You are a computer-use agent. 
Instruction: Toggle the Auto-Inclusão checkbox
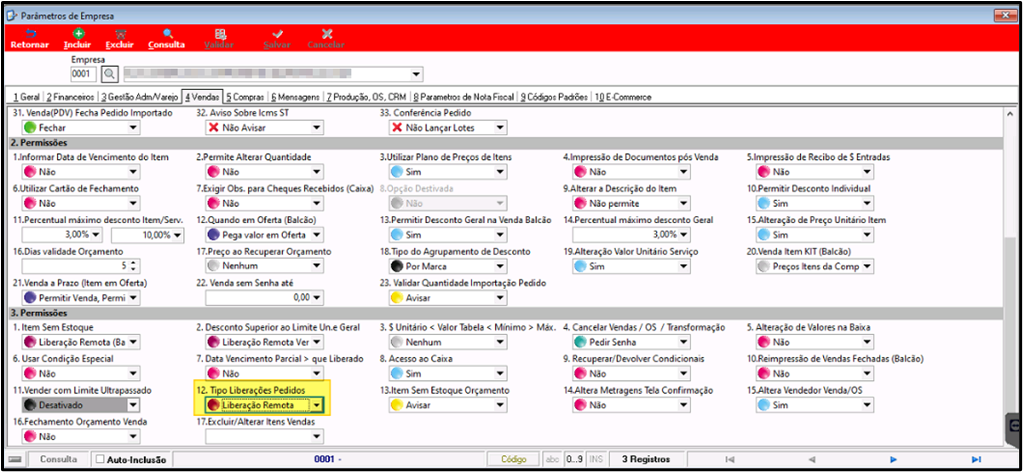coord(100,460)
